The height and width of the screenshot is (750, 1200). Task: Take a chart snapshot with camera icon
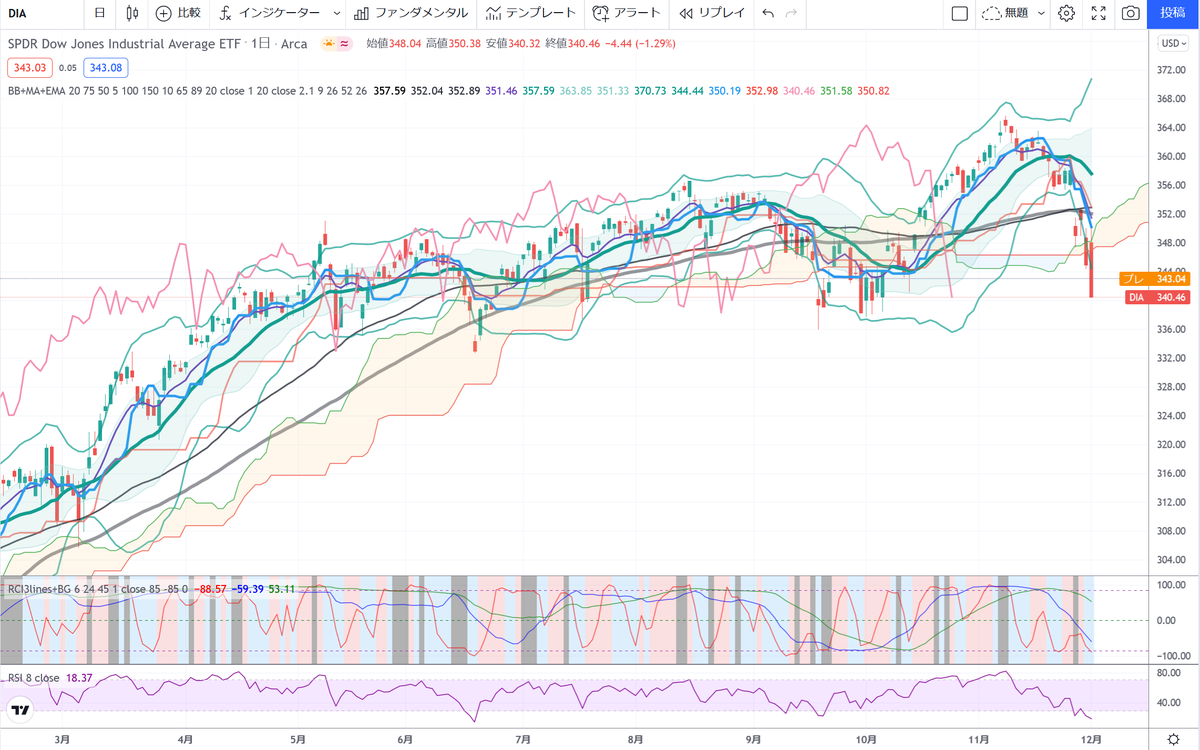point(1130,13)
